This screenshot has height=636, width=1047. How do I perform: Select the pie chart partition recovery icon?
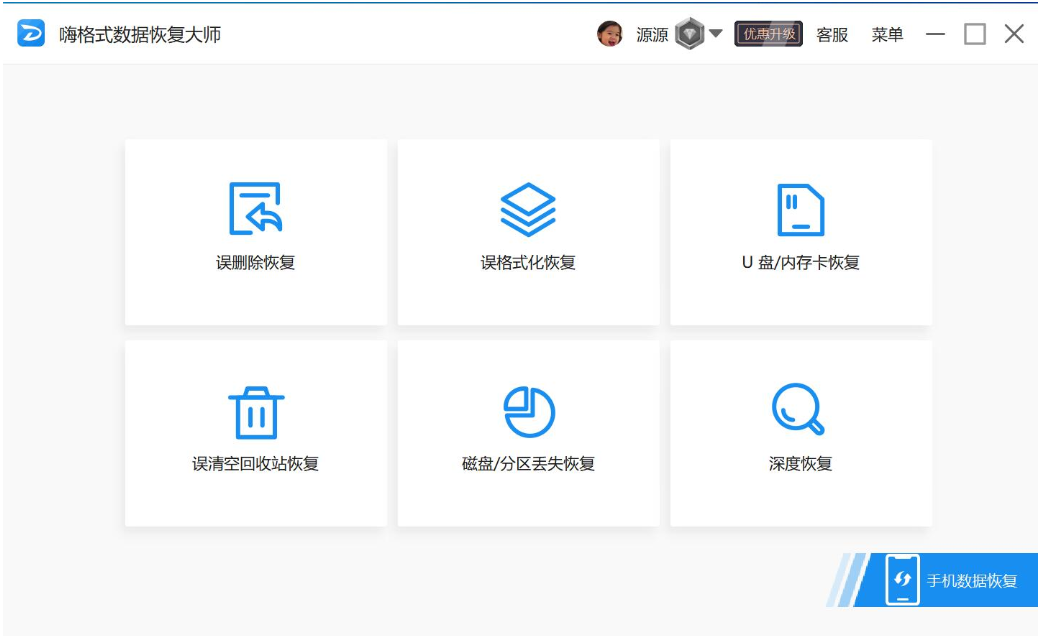[x=528, y=411]
